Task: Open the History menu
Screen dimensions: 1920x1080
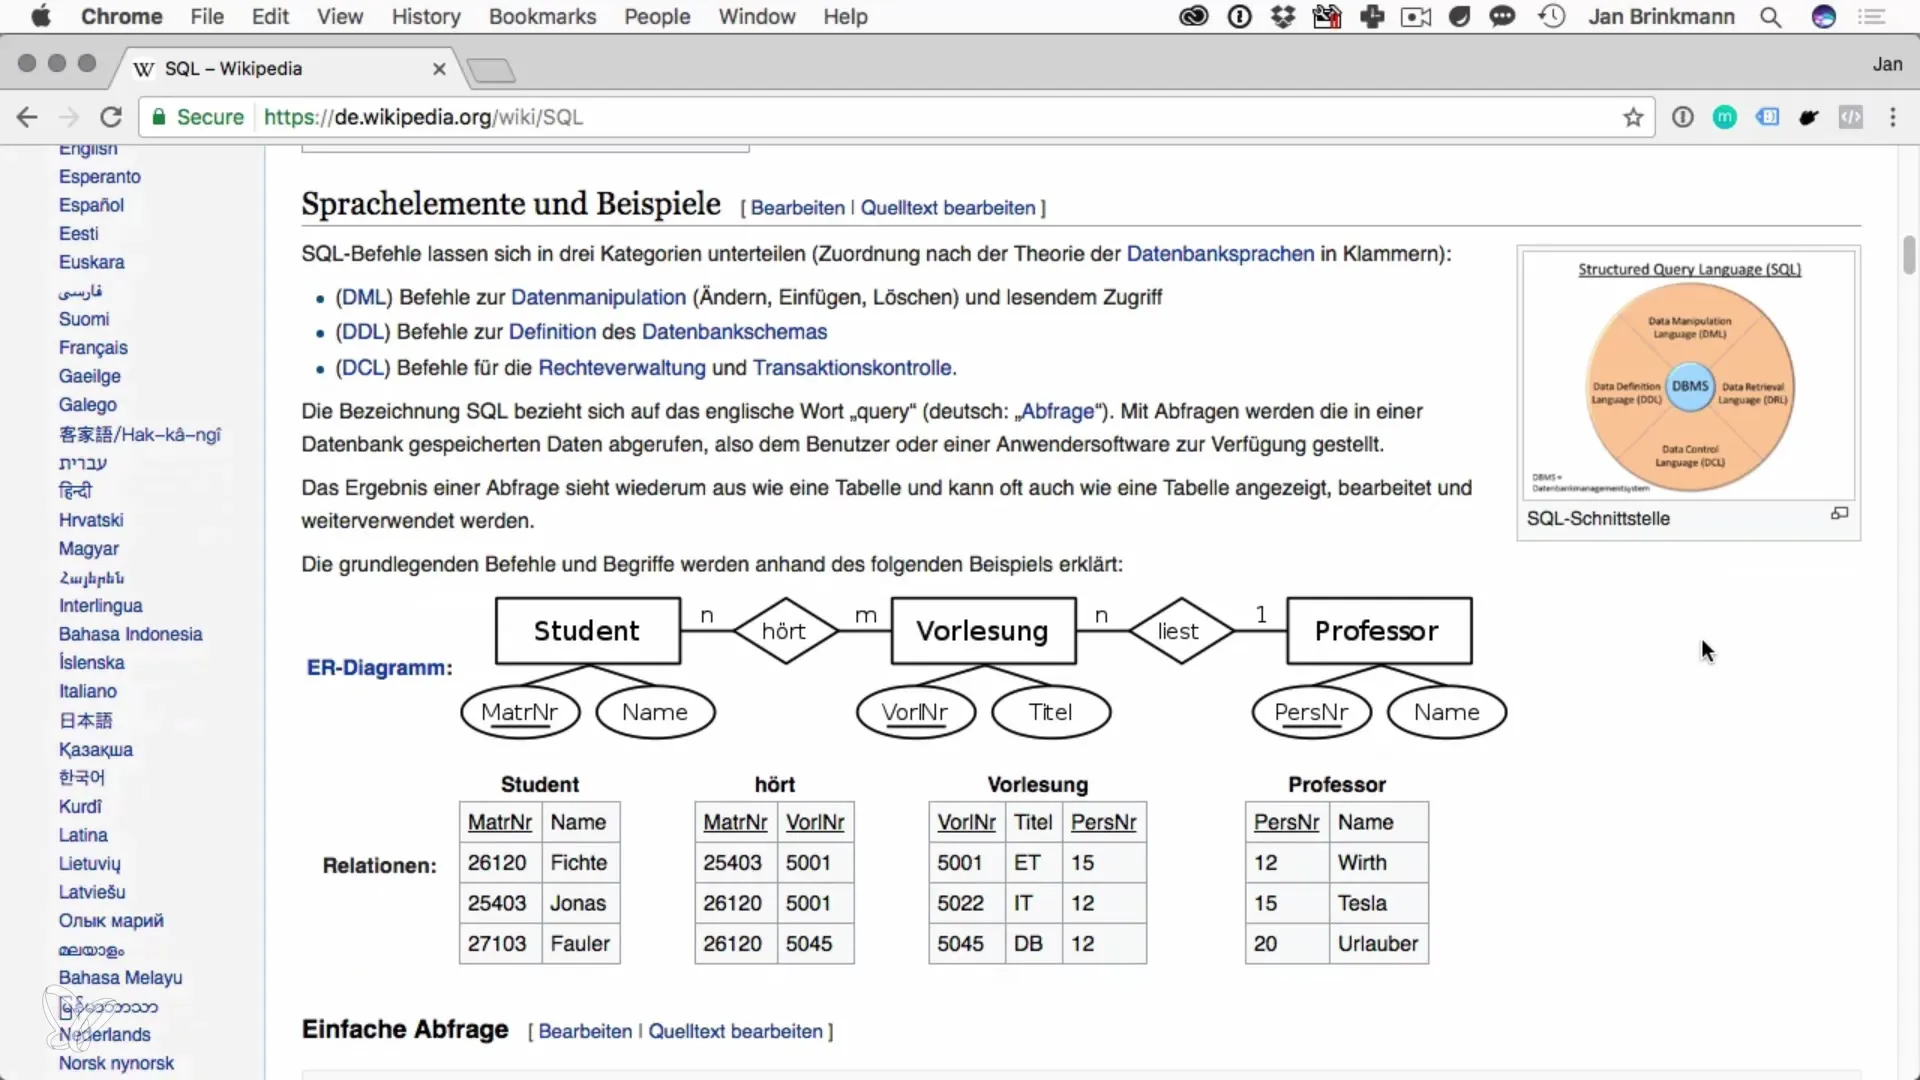Action: click(x=426, y=17)
